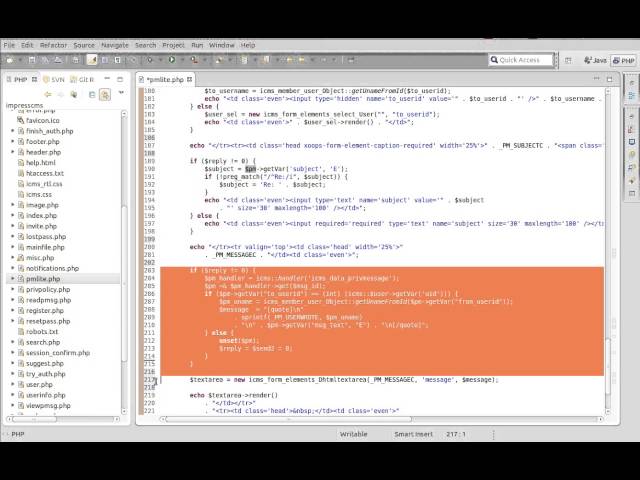Click the blue monitor icon in the right trim

click(x=631, y=142)
